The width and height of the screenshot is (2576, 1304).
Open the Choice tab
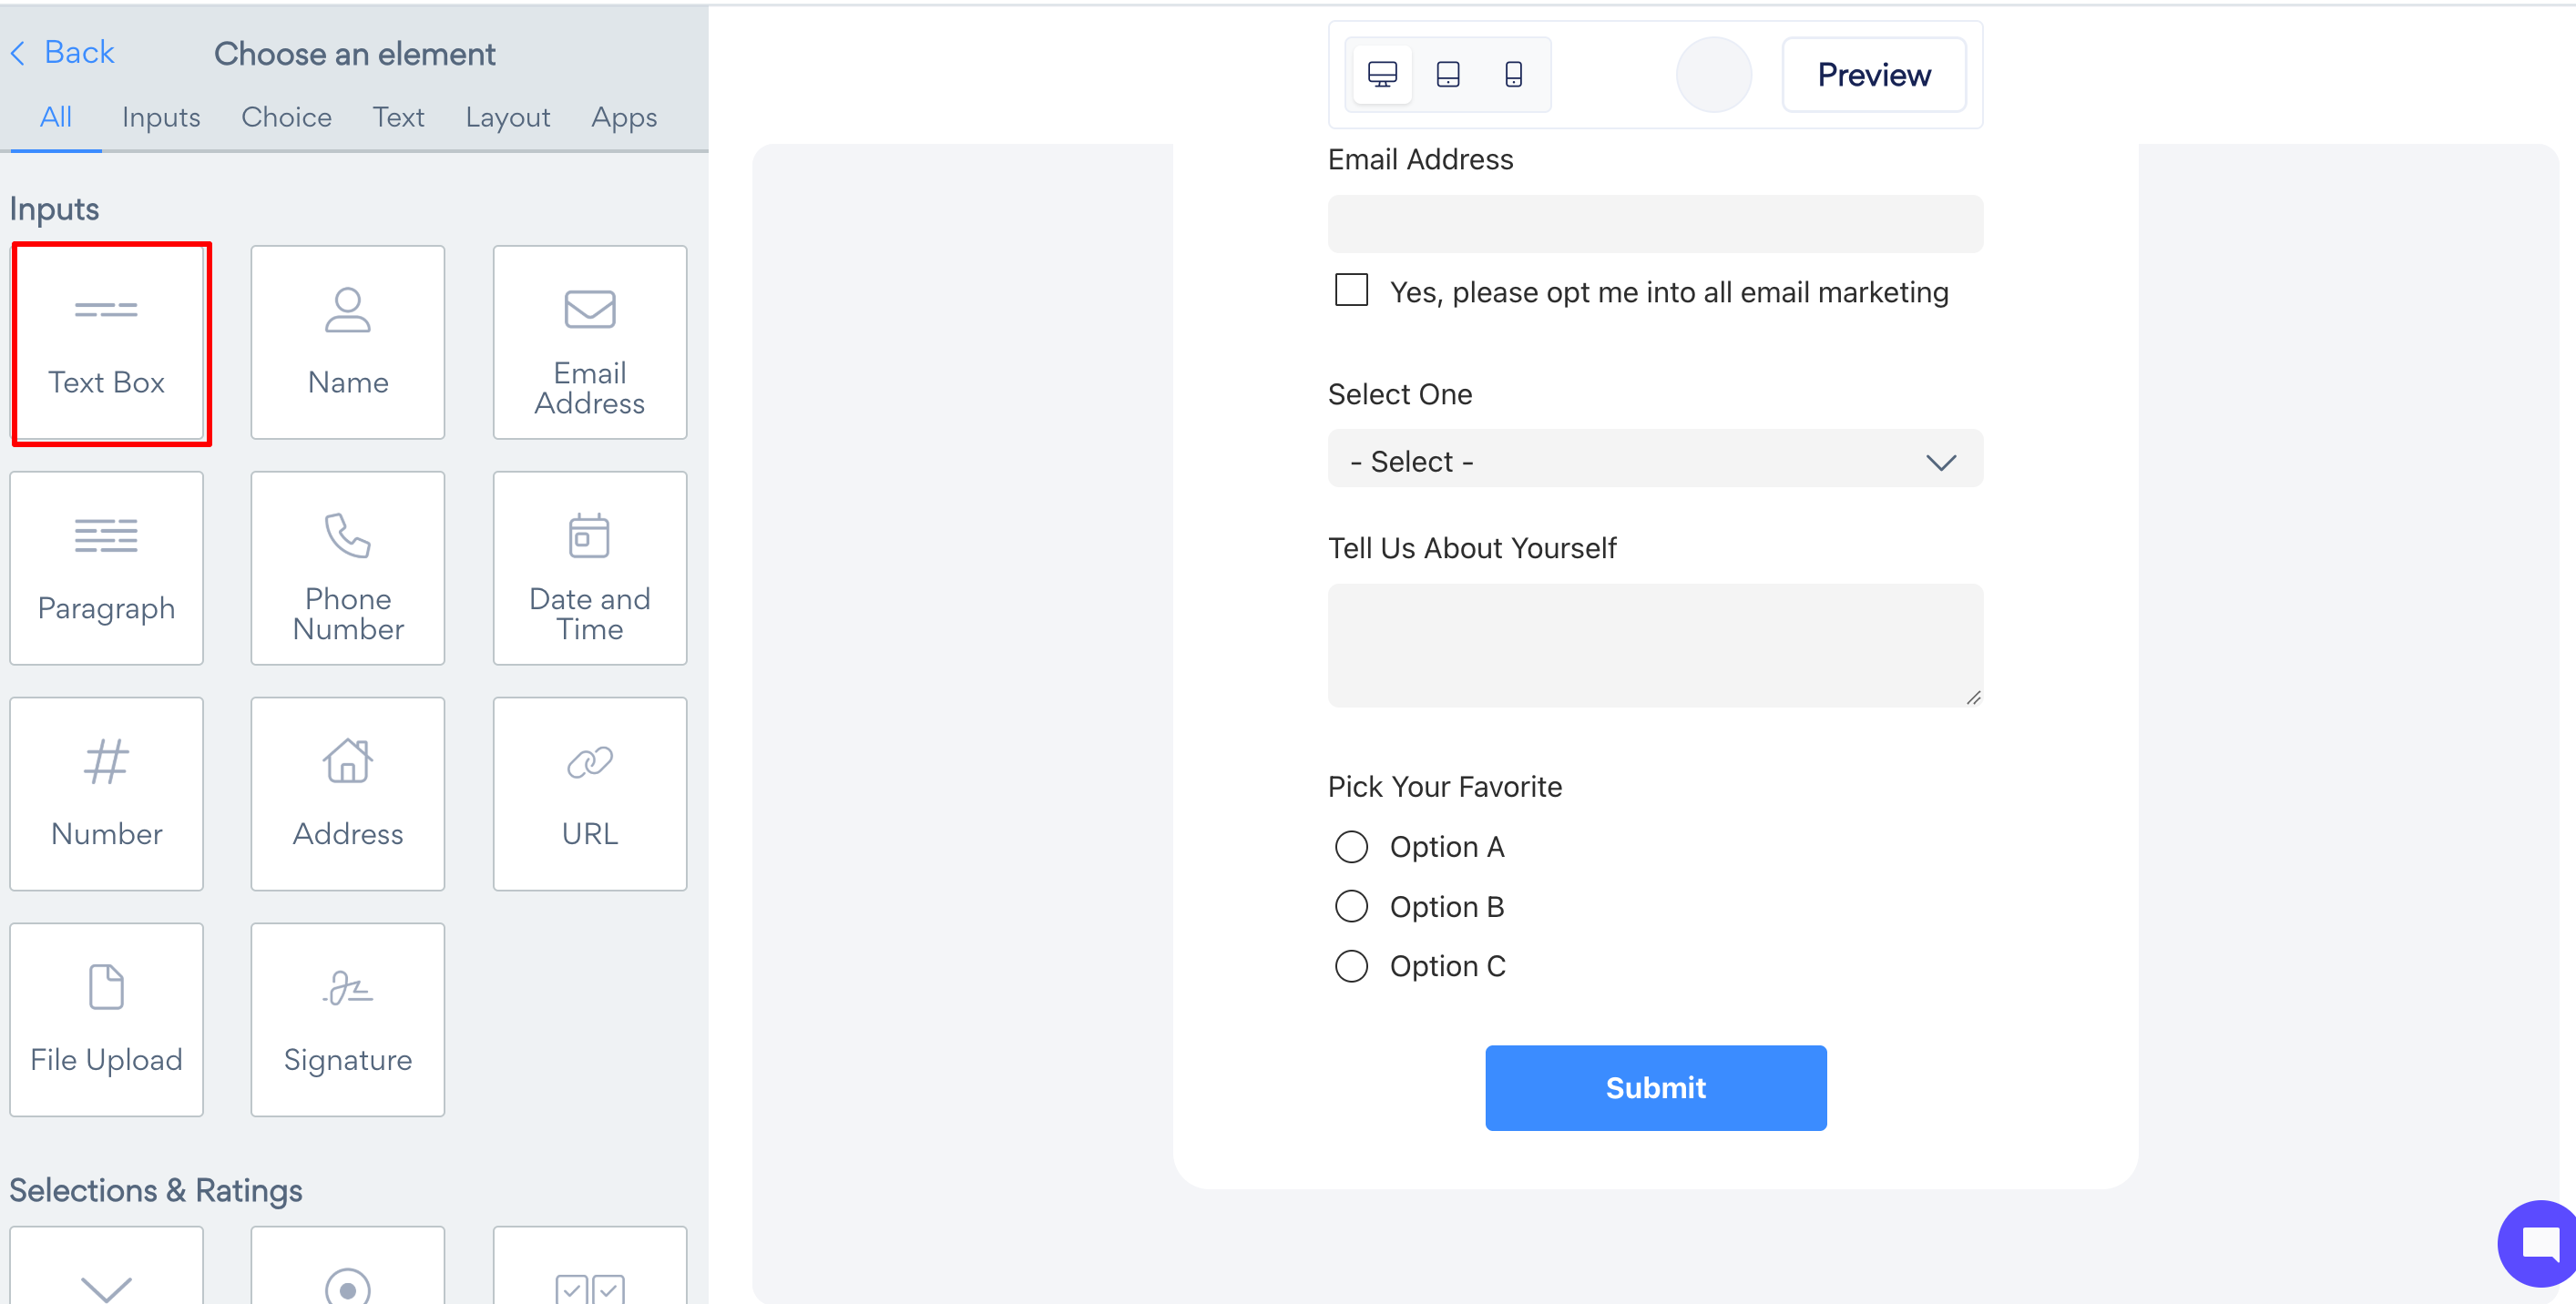click(x=287, y=117)
